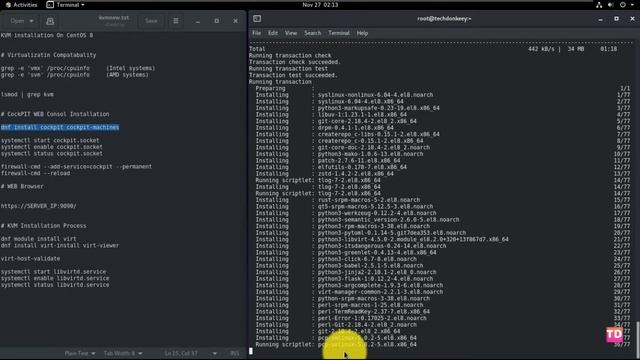Click the 'lsmod | grep kvm' line
The height and width of the screenshot is (360, 640).
(27, 94)
